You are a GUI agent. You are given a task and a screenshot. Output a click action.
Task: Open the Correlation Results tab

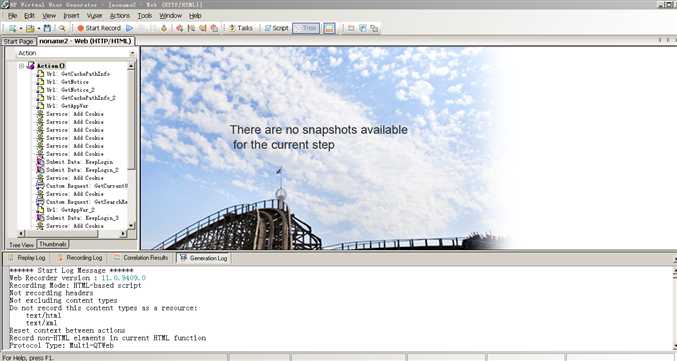pyautogui.click(x=141, y=258)
